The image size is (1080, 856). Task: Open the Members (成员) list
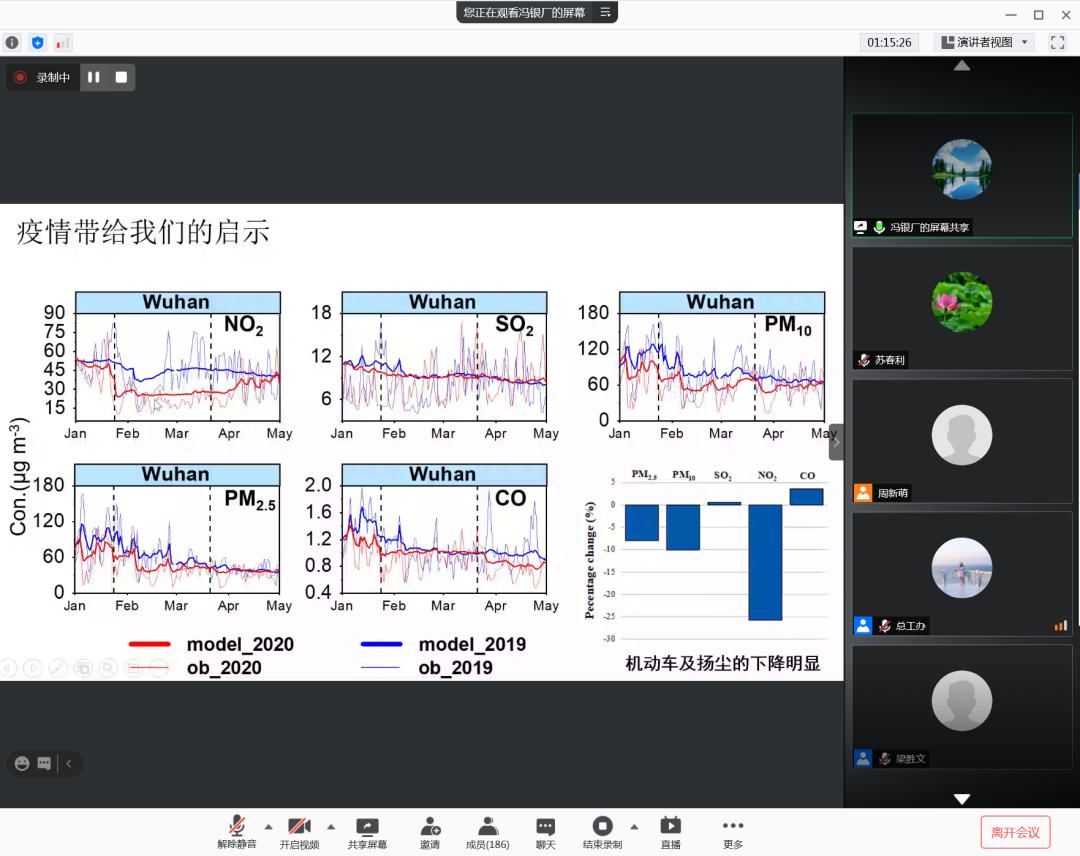pyautogui.click(x=487, y=832)
